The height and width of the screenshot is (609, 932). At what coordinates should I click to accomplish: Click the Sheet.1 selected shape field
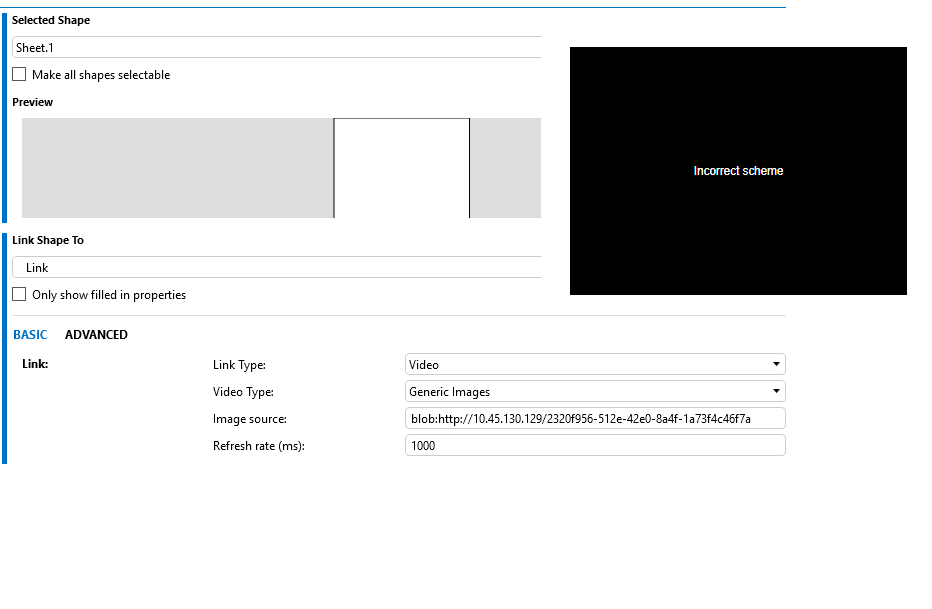point(275,47)
